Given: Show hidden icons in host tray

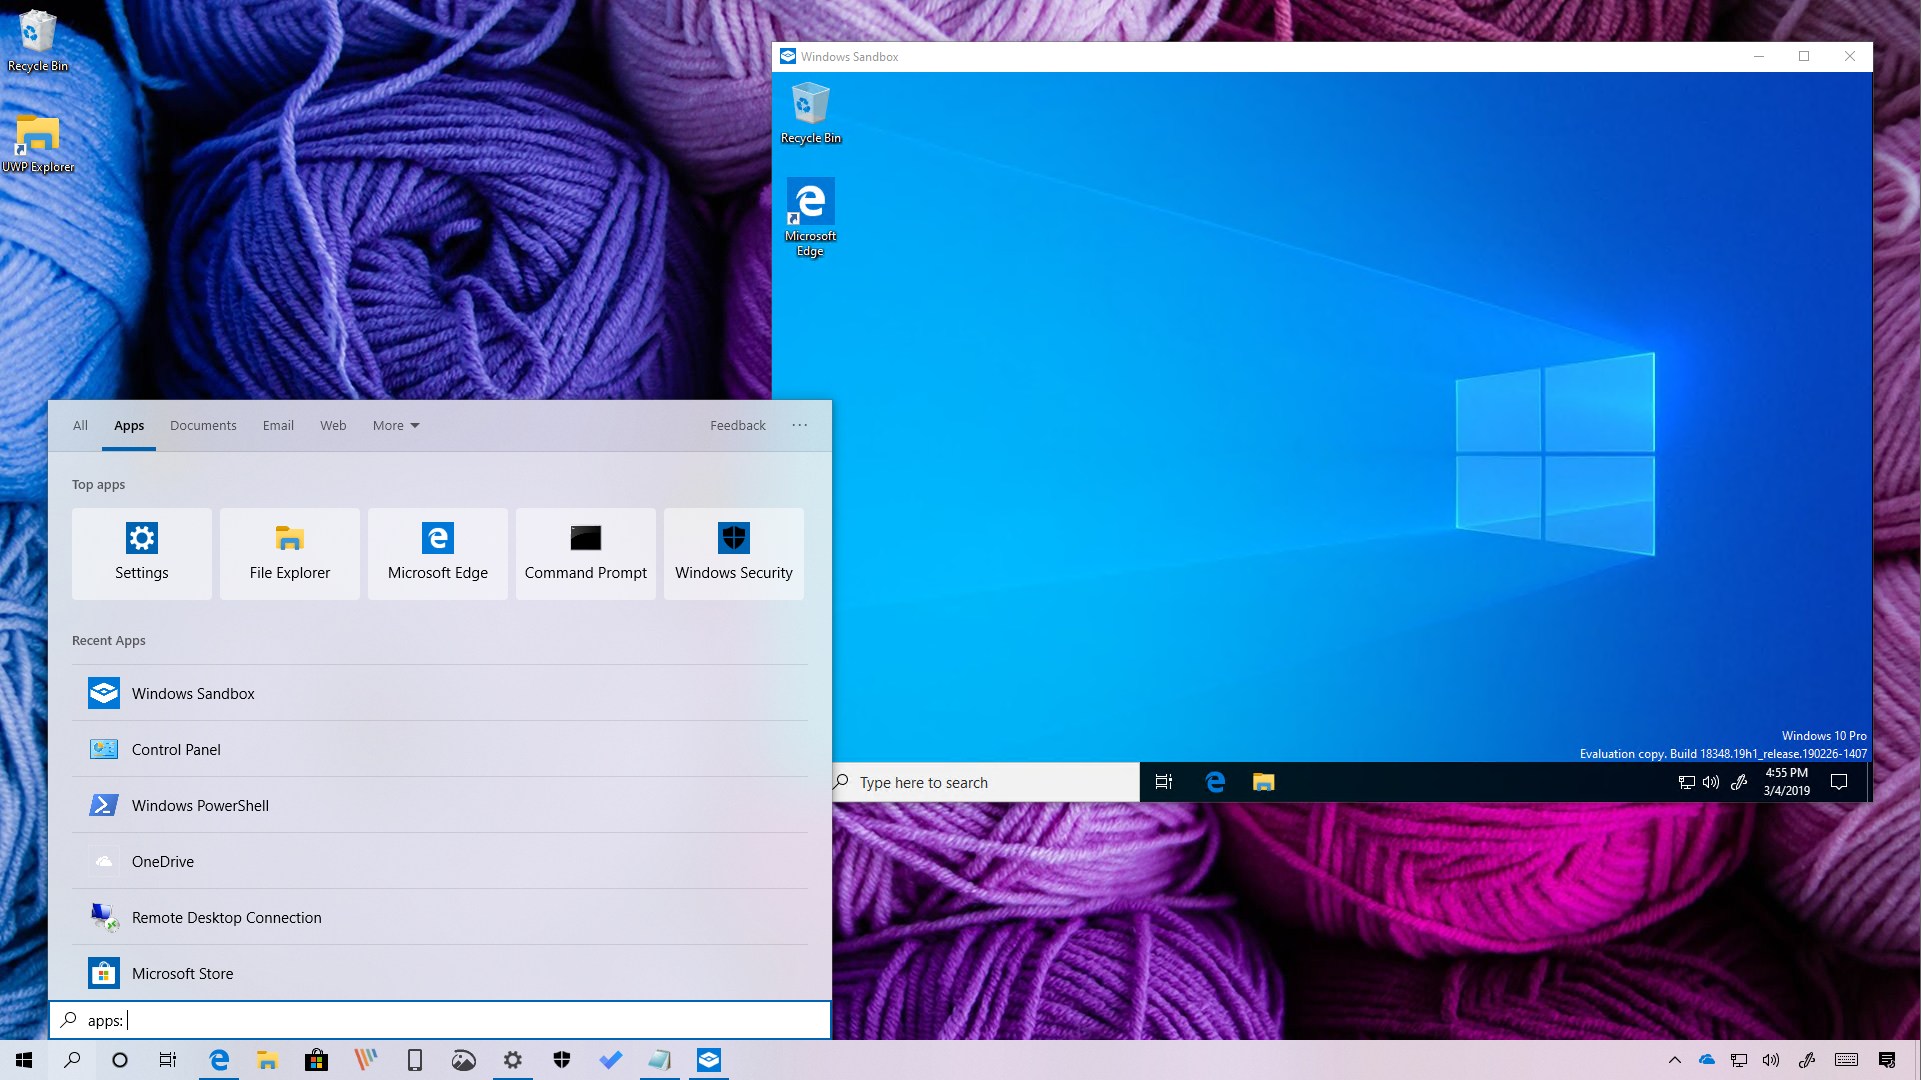Looking at the screenshot, I should coord(1675,1060).
